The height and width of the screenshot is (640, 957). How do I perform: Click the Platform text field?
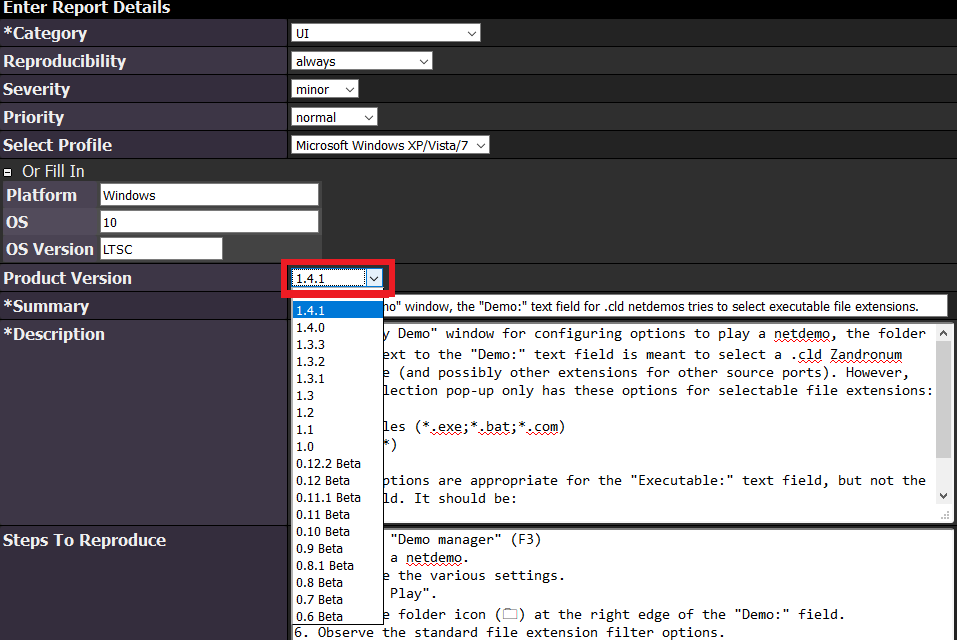(x=209, y=195)
